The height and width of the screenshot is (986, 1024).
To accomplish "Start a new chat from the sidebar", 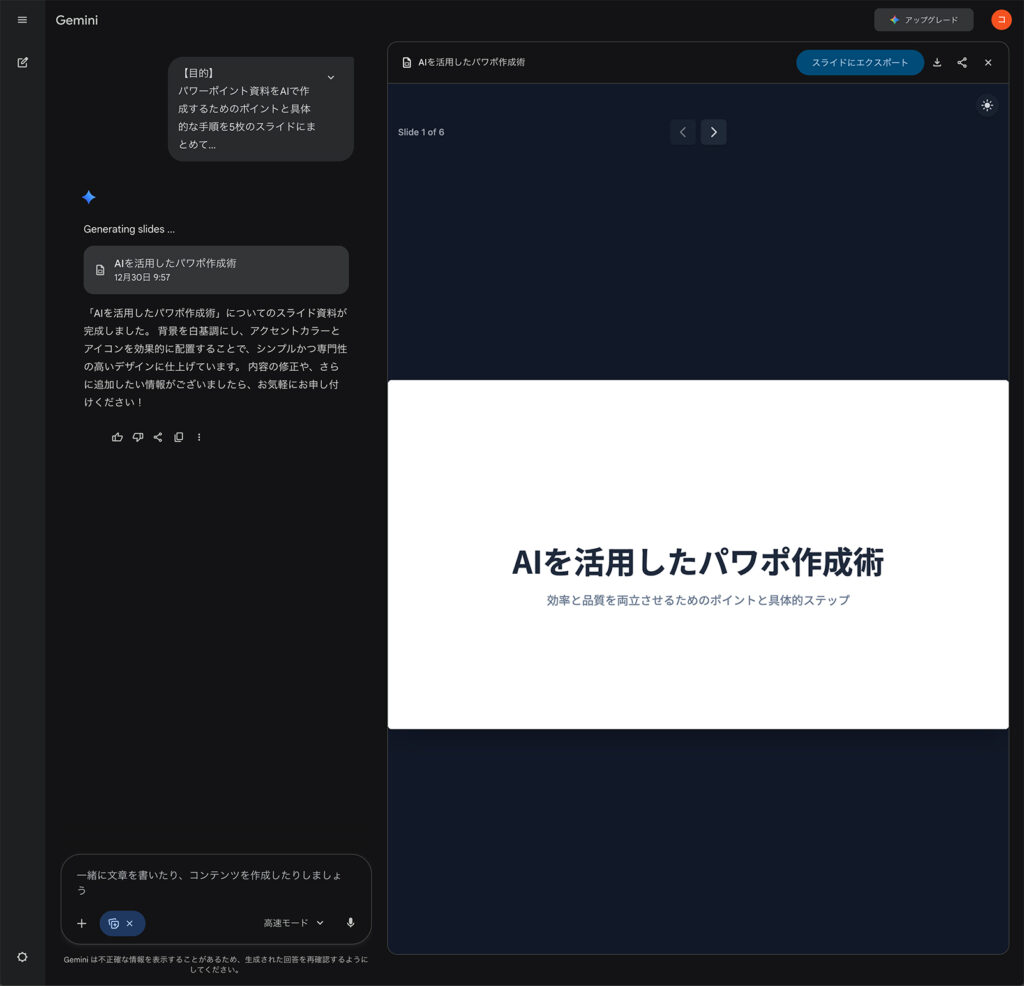I will [22, 62].
